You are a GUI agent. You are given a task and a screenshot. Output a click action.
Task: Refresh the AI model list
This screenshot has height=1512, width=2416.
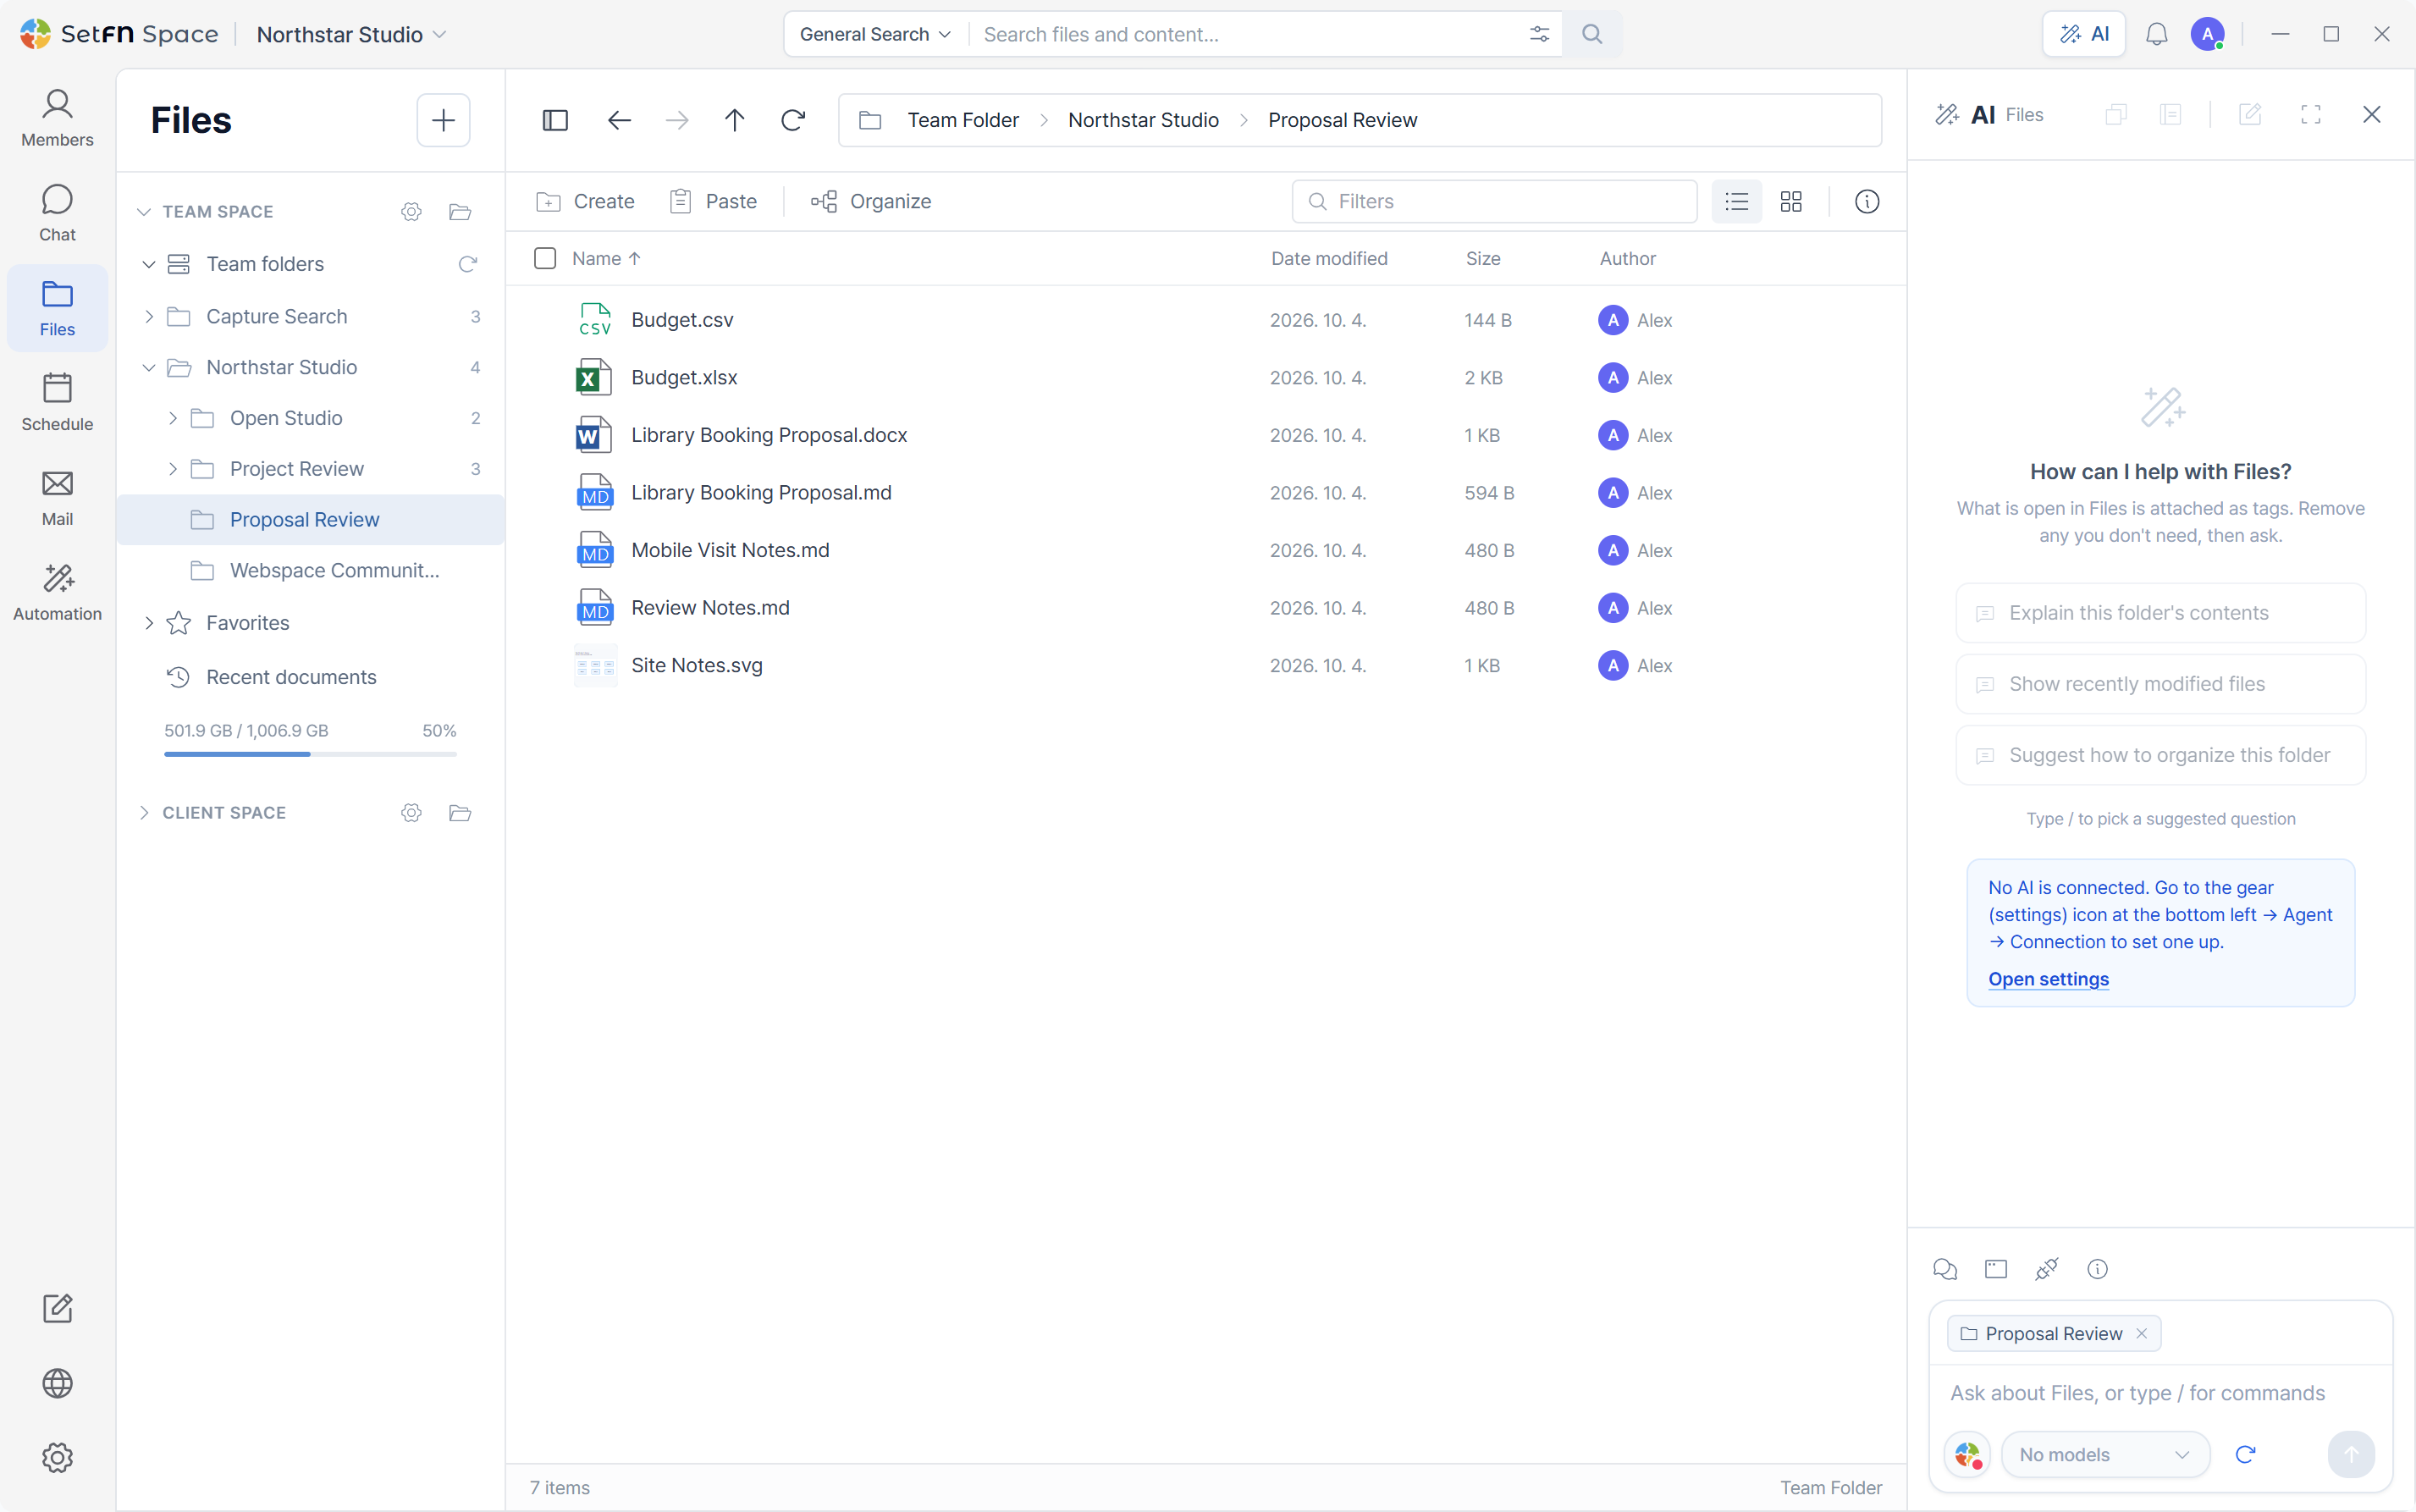pos(2245,1454)
